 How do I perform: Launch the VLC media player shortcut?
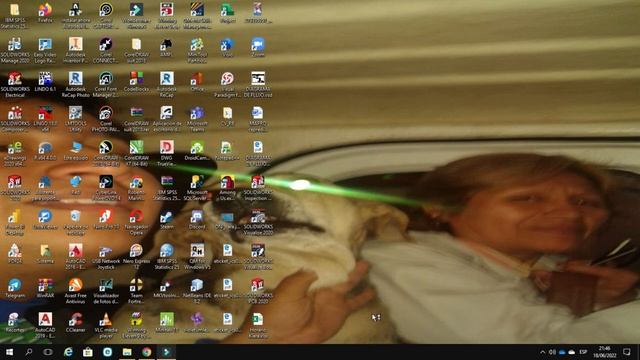click(106, 325)
